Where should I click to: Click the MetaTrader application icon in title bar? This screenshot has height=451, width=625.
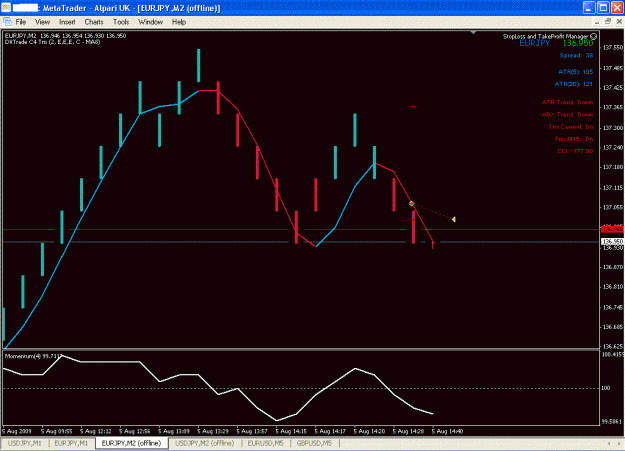click(6, 8)
